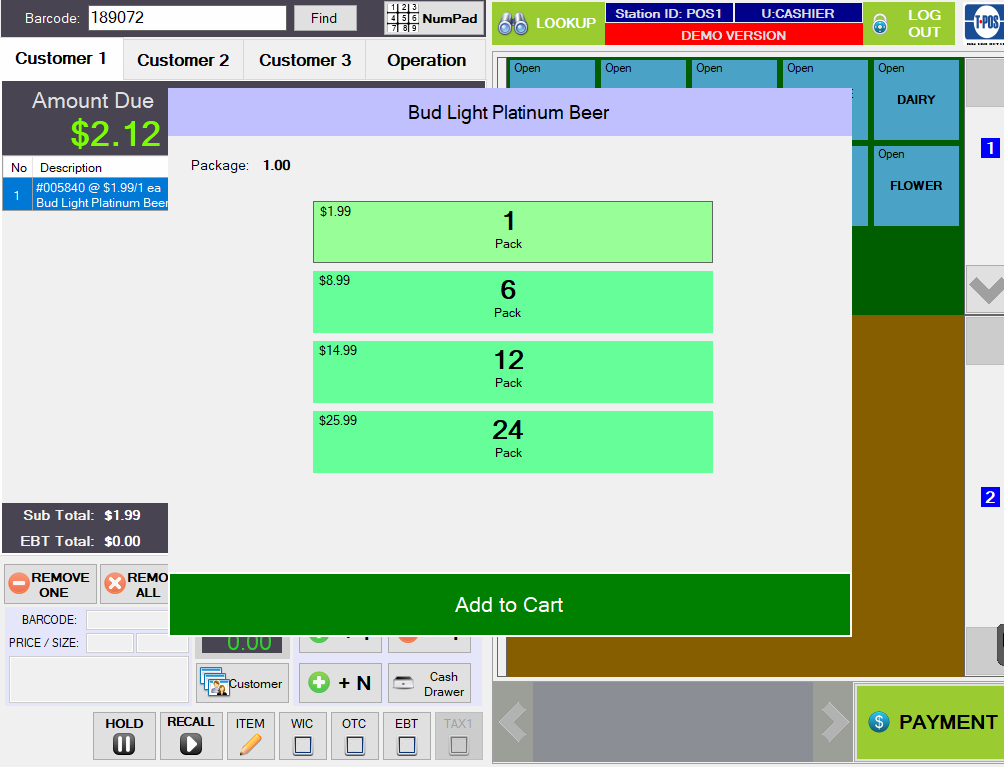Screen dimensions: 1004x767
Task: Select the Bud Light Platinum Beer cart row
Action: click(85, 195)
